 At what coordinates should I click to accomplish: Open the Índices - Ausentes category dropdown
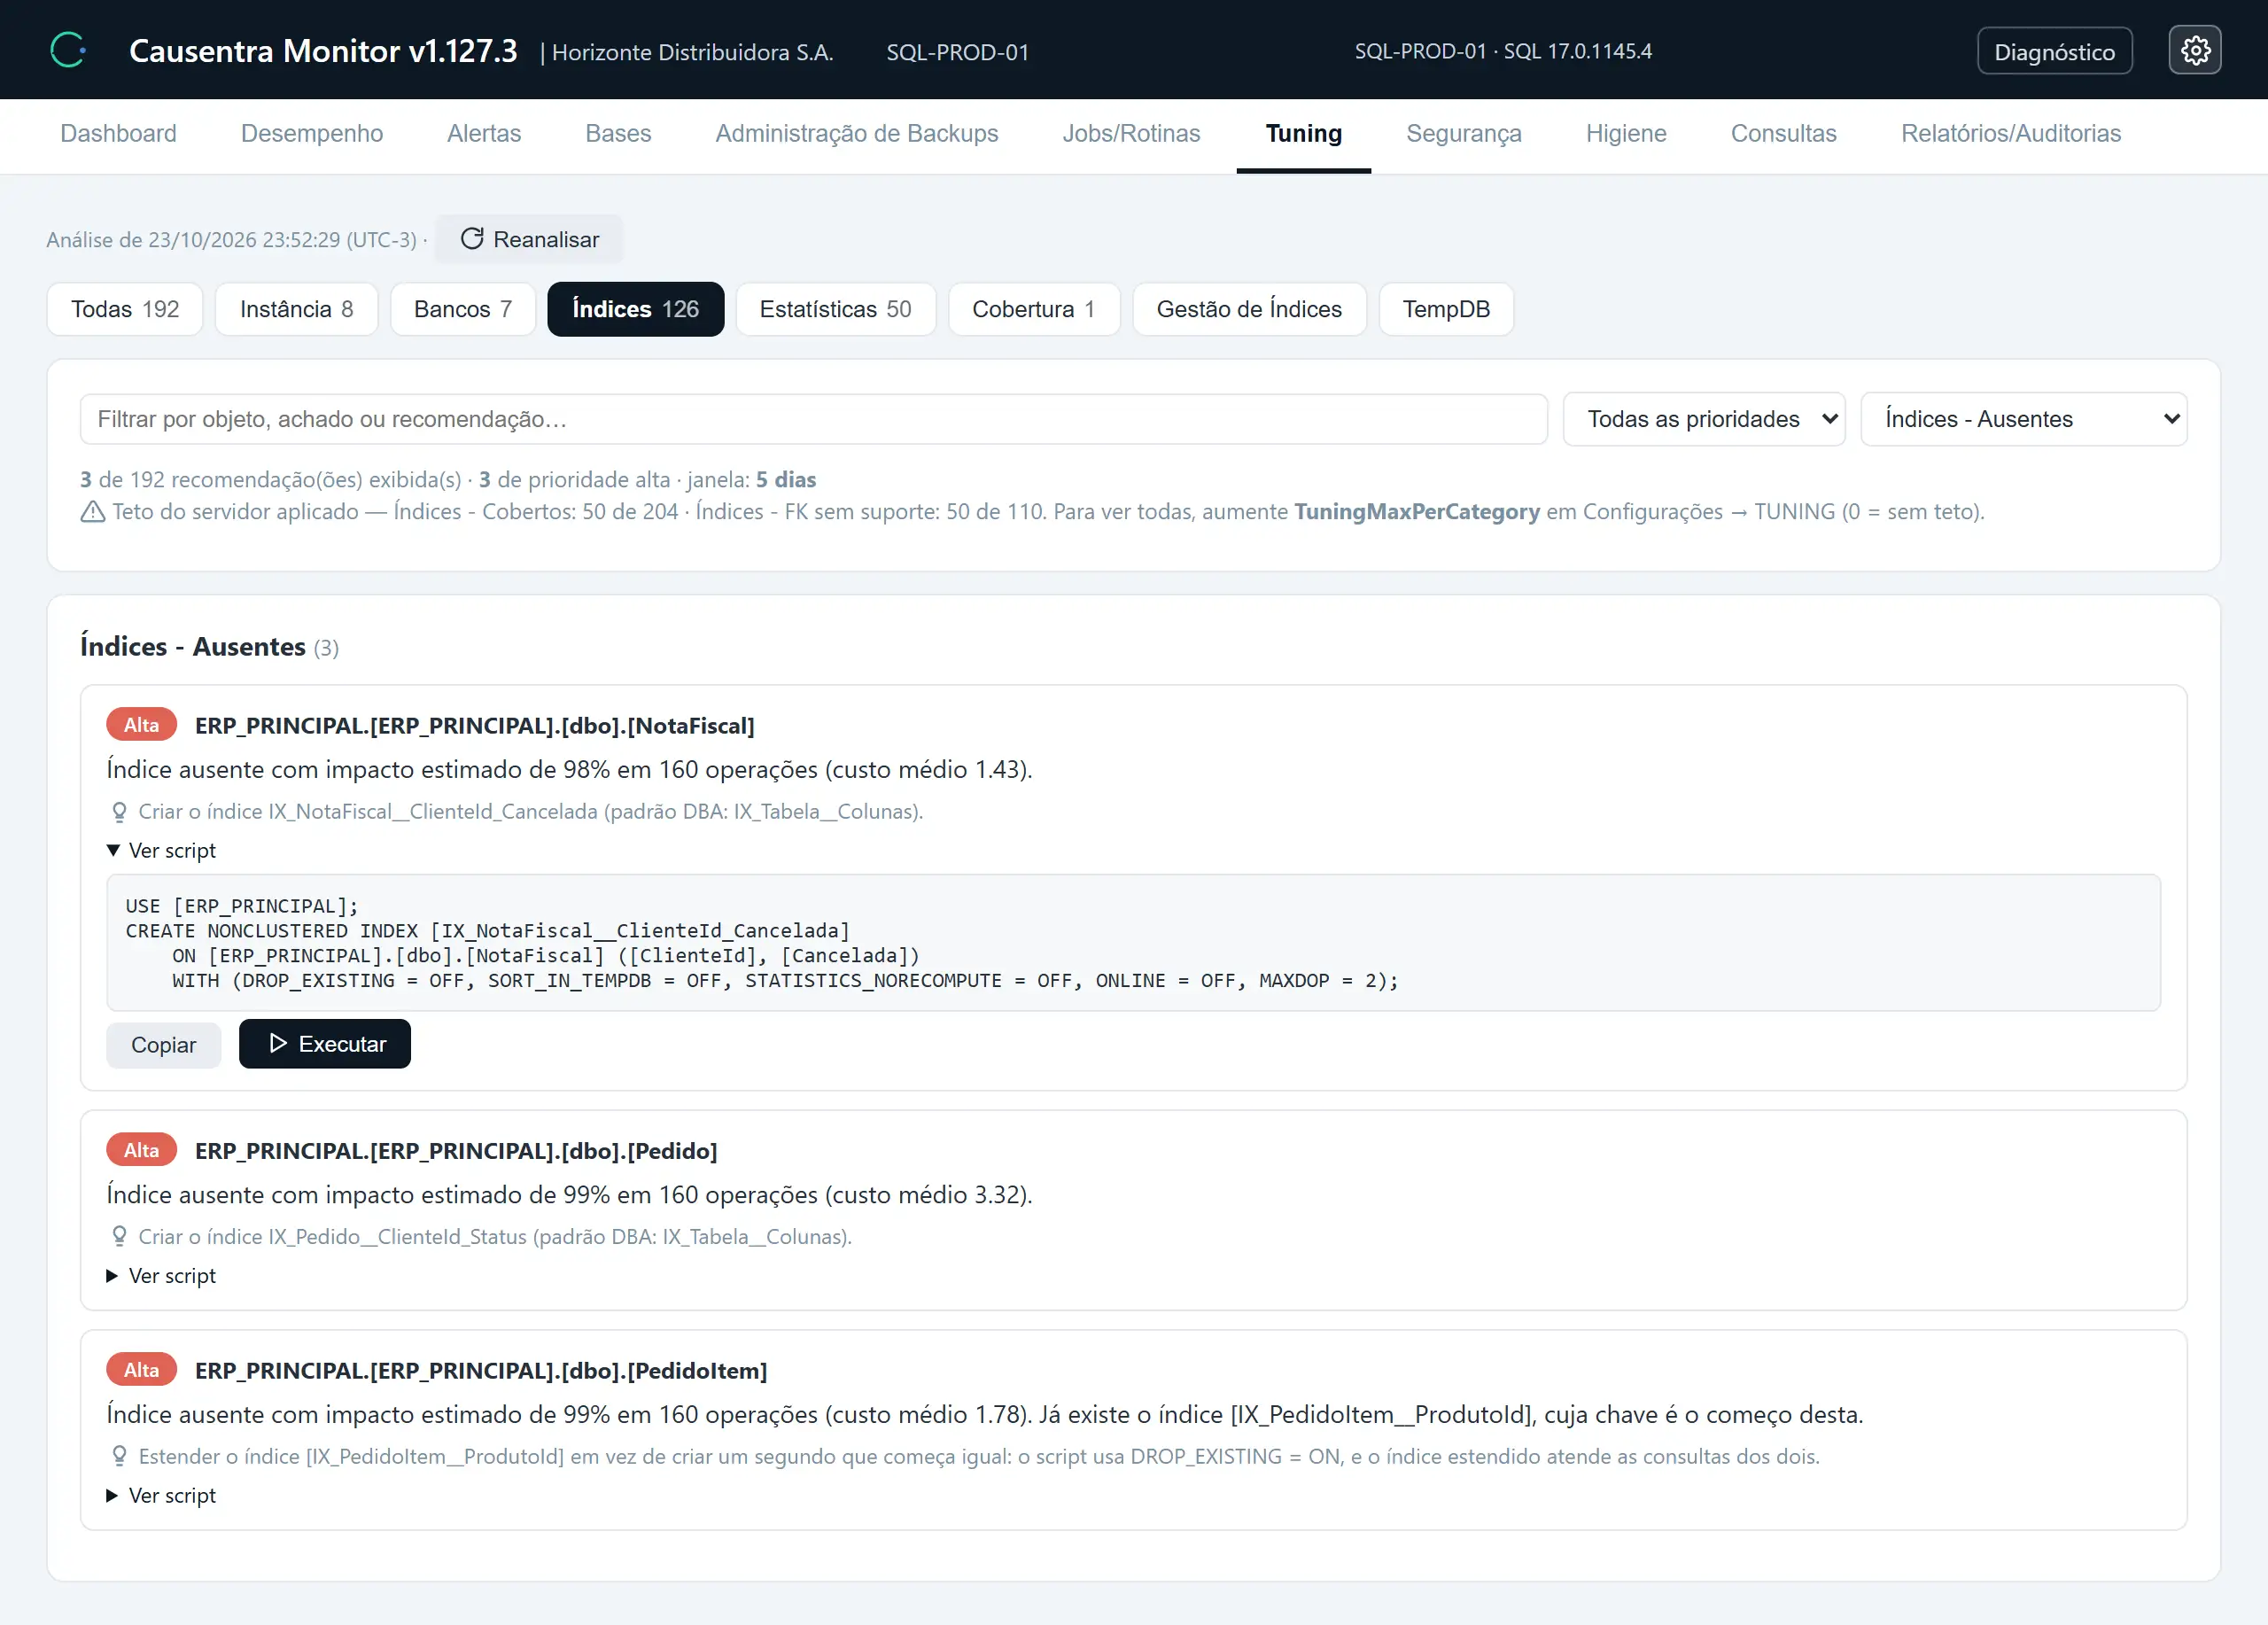[x=2023, y=419]
